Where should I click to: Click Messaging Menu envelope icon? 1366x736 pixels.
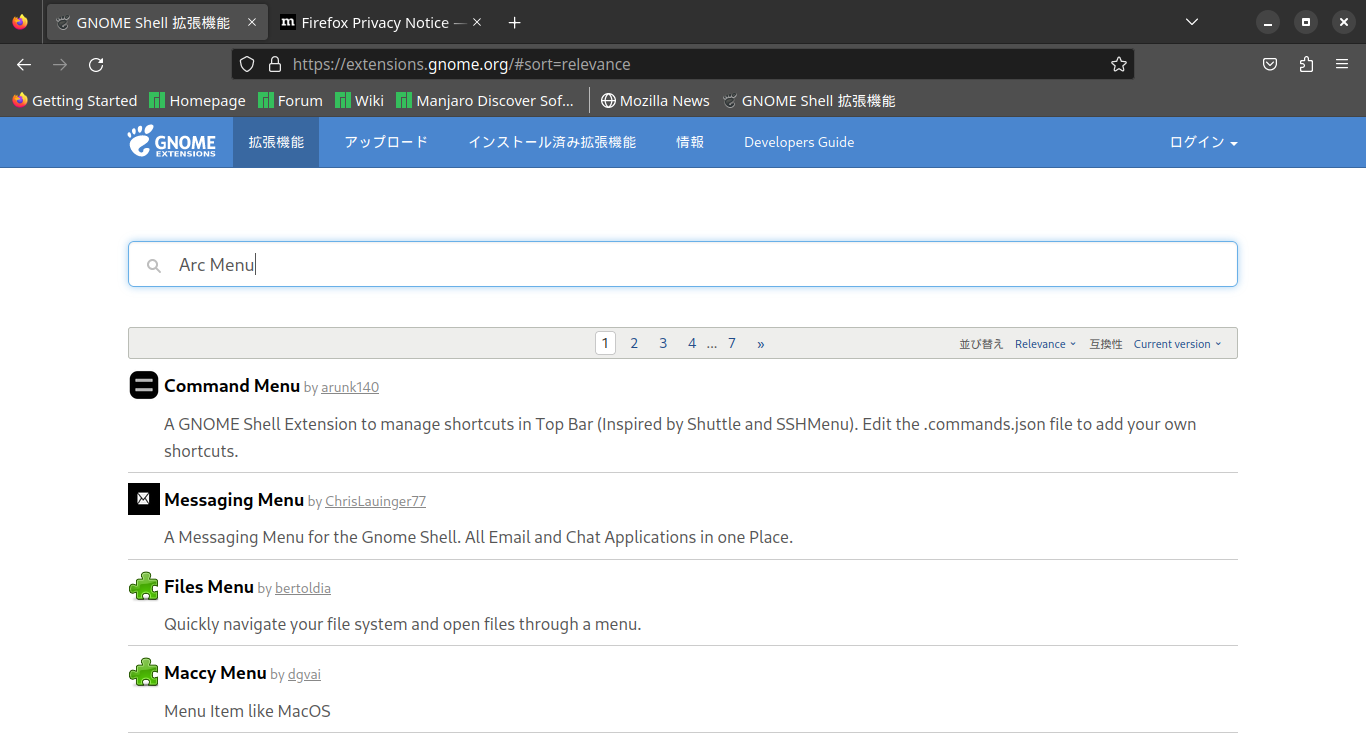[144, 499]
